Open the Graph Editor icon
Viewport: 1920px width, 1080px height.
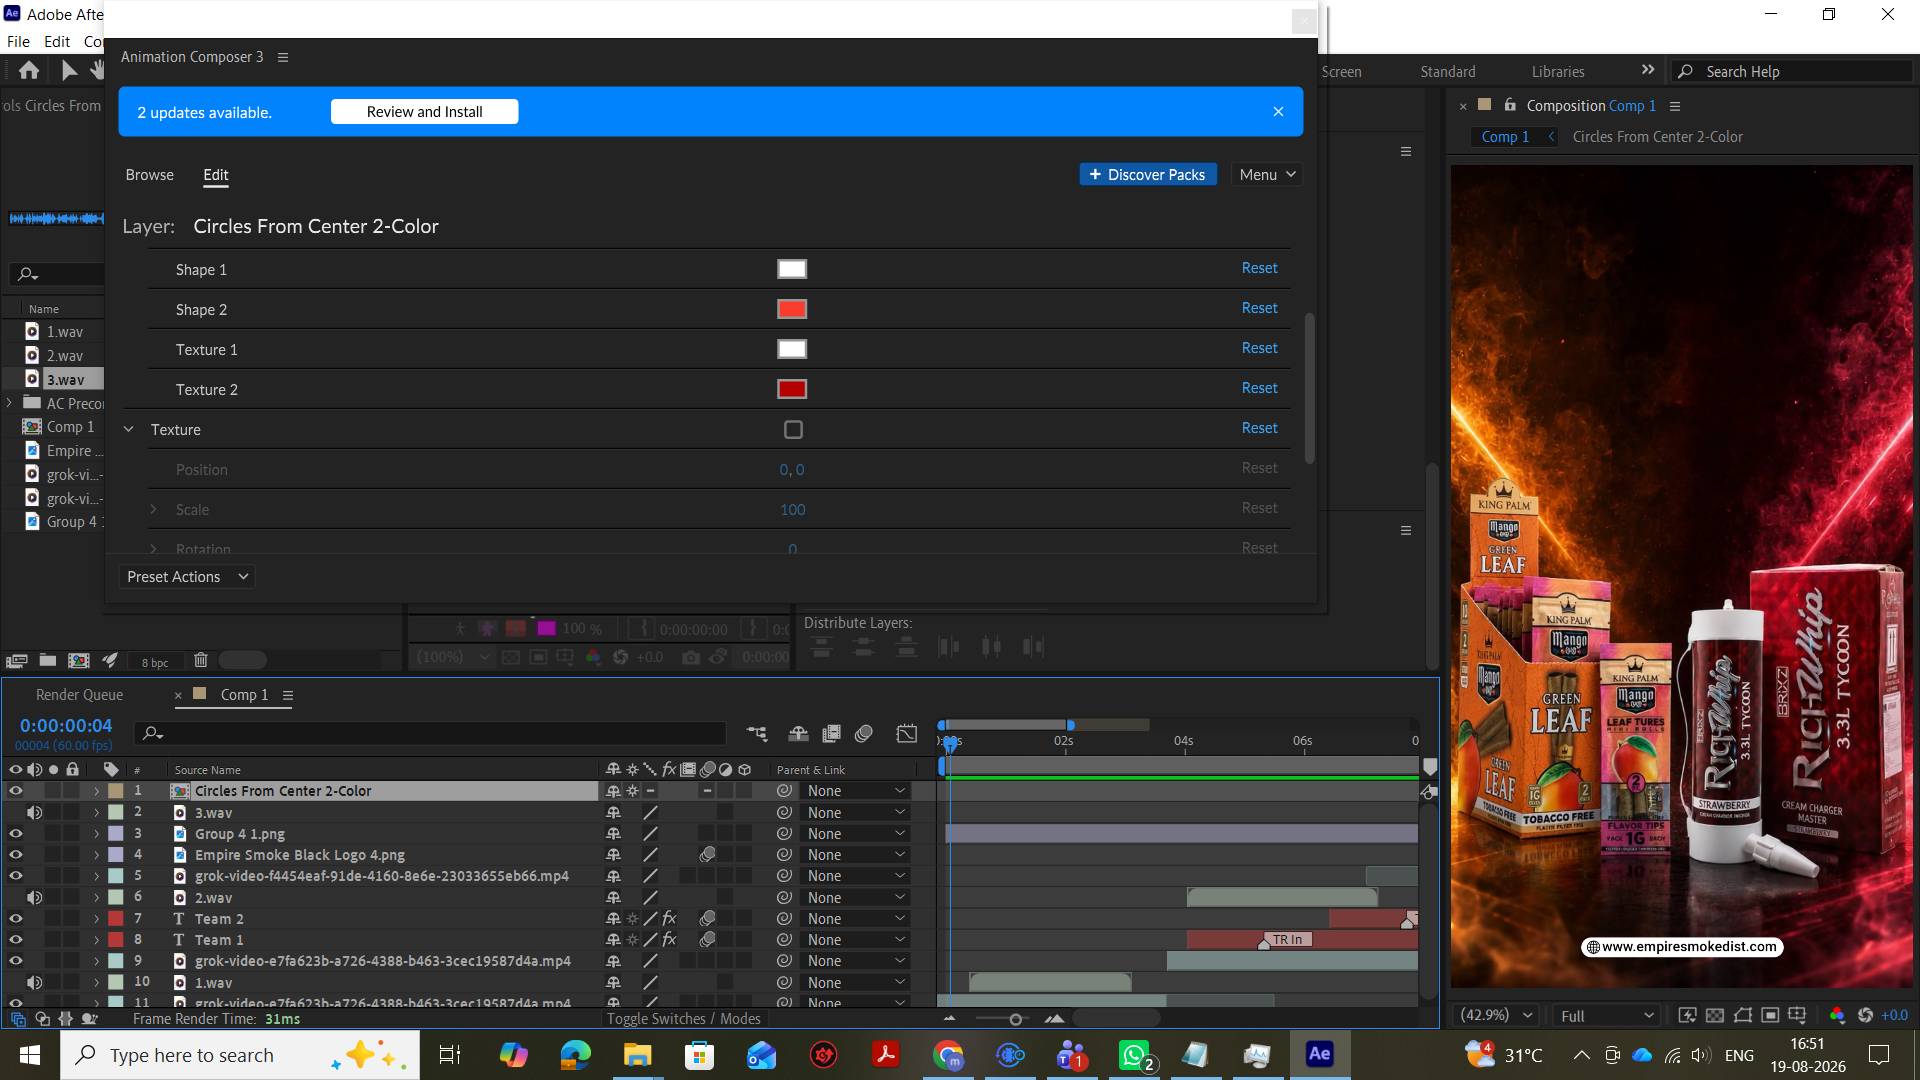tap(907, 733)
